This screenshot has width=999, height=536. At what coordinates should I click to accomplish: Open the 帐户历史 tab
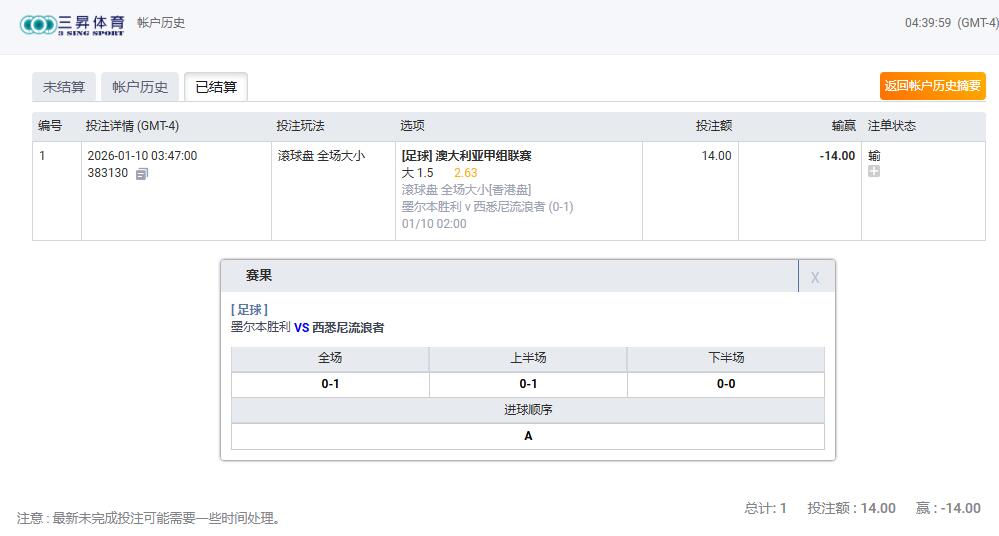click(x=140, y=87)
